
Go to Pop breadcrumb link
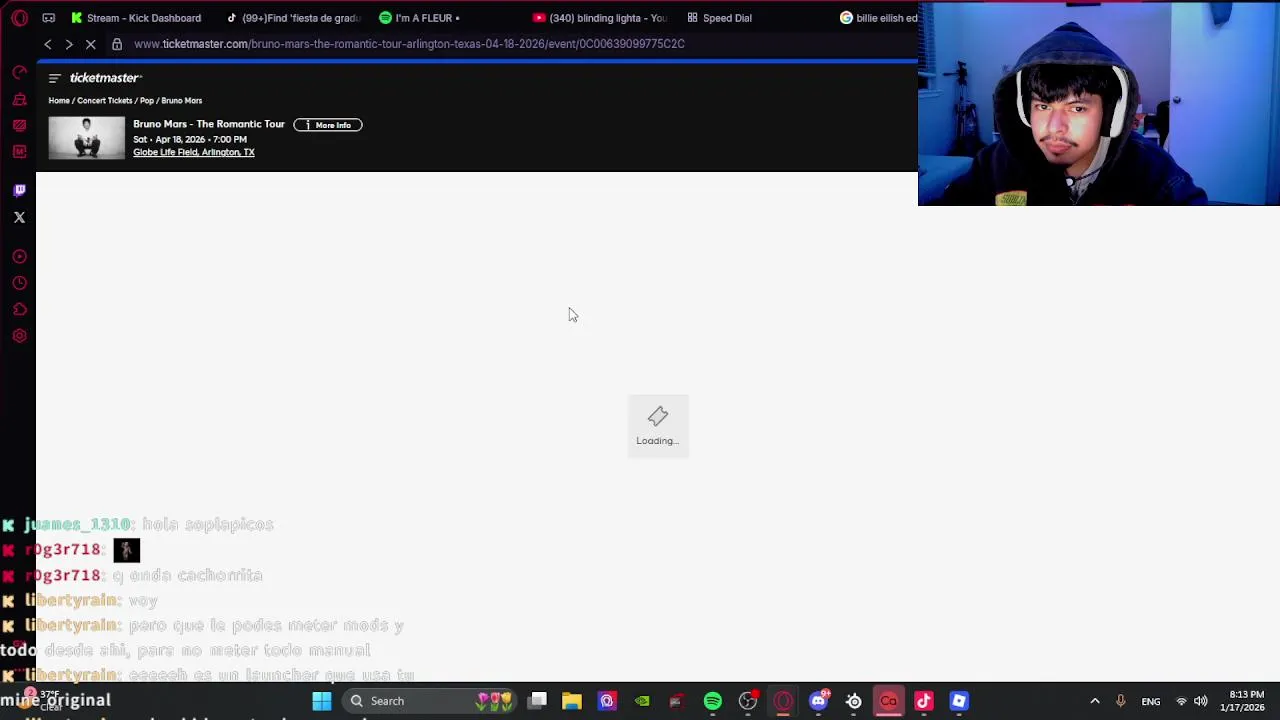(x=147, y=101)
